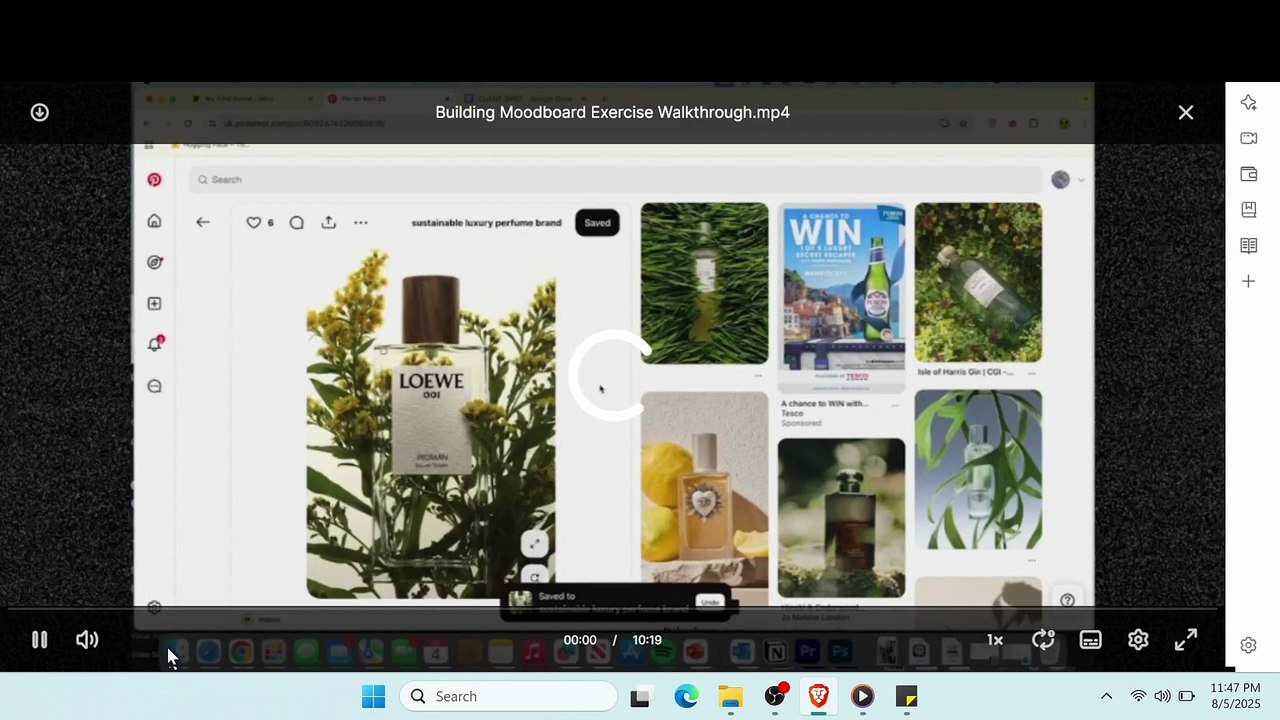Download the video file
Screen dimensions: 1280x720
[39, 113]
